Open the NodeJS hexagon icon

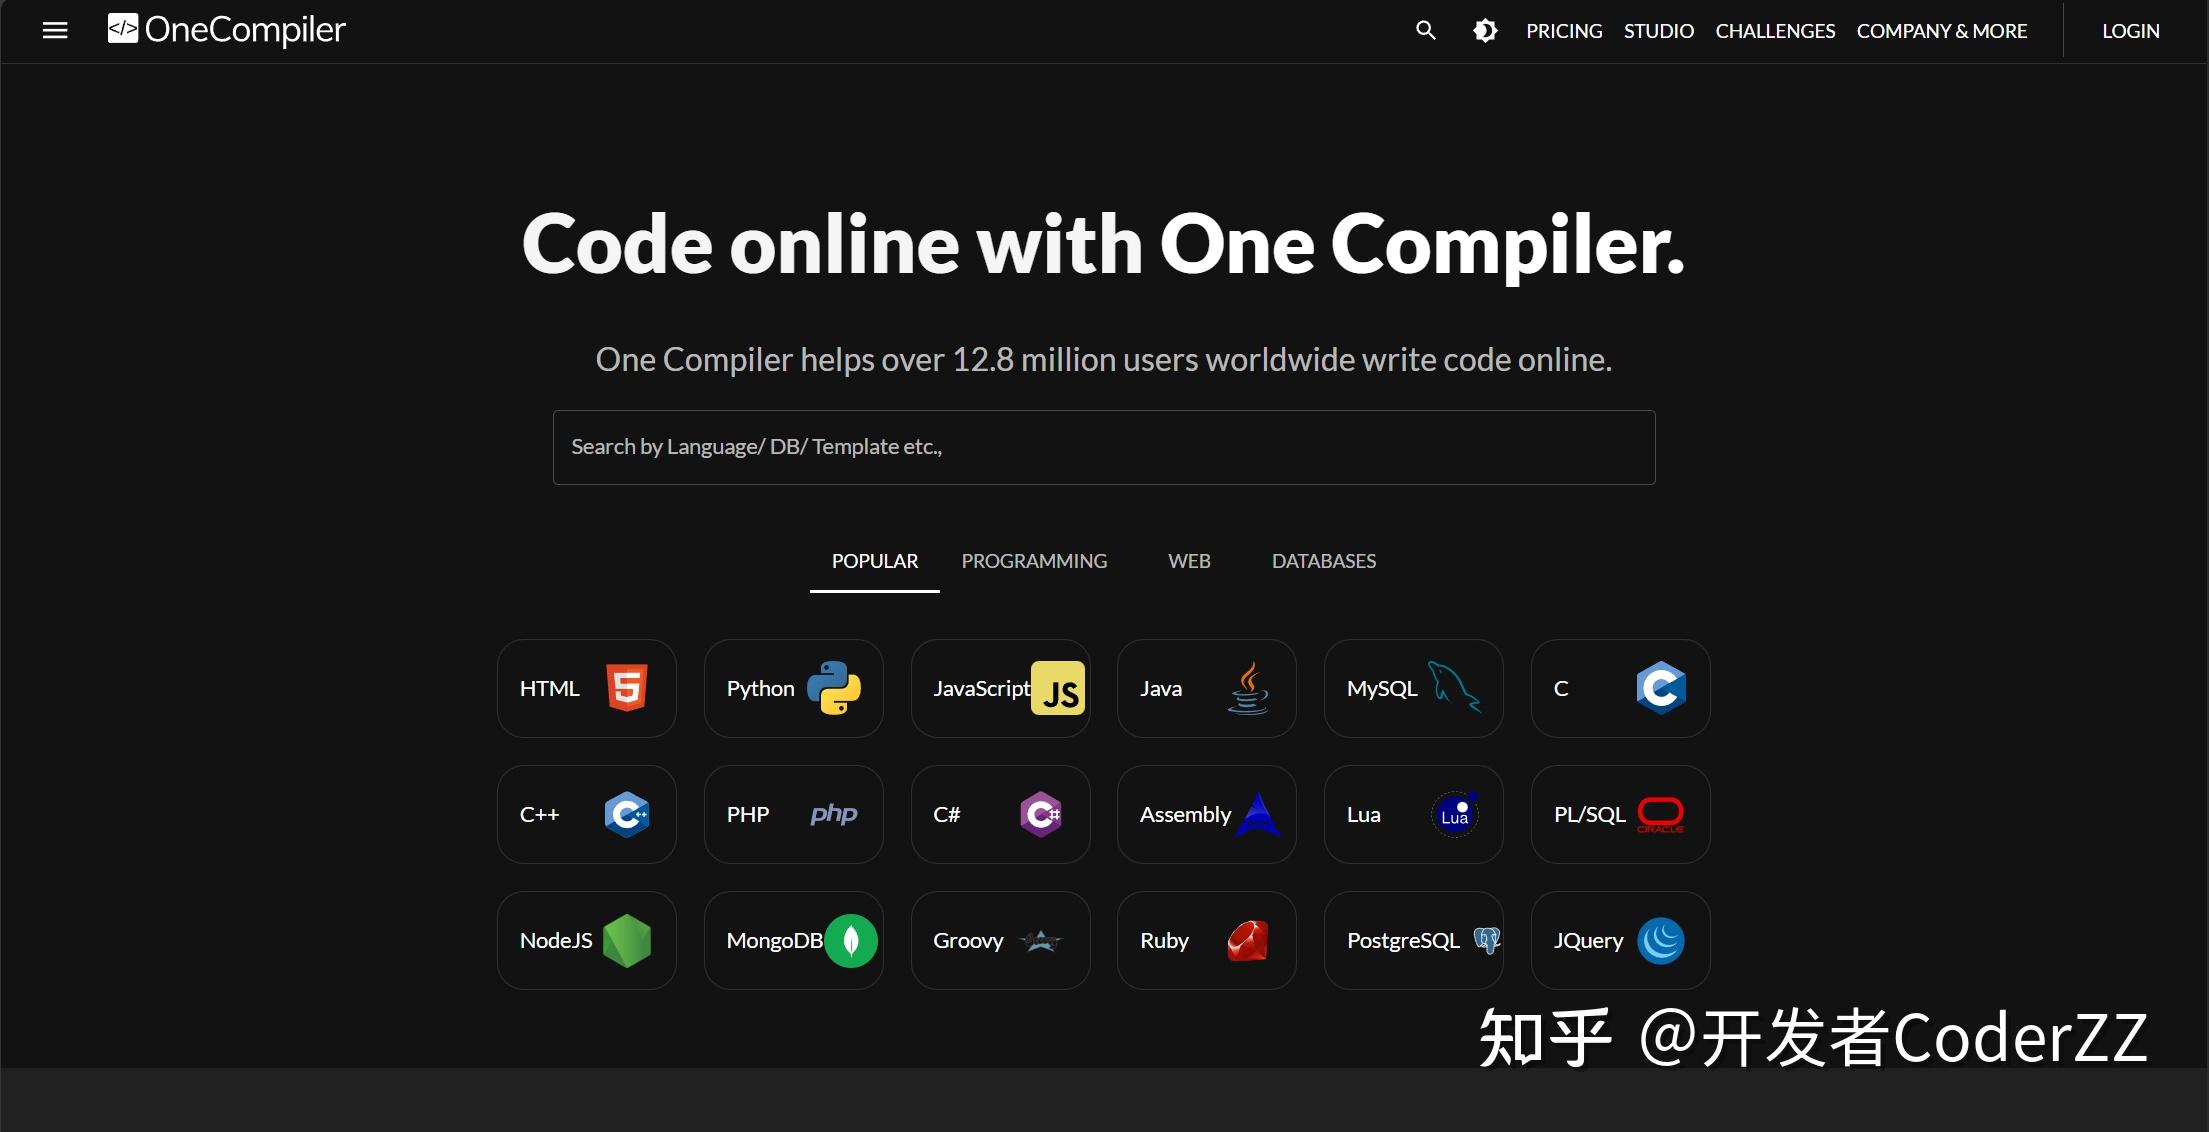[628, 940]
